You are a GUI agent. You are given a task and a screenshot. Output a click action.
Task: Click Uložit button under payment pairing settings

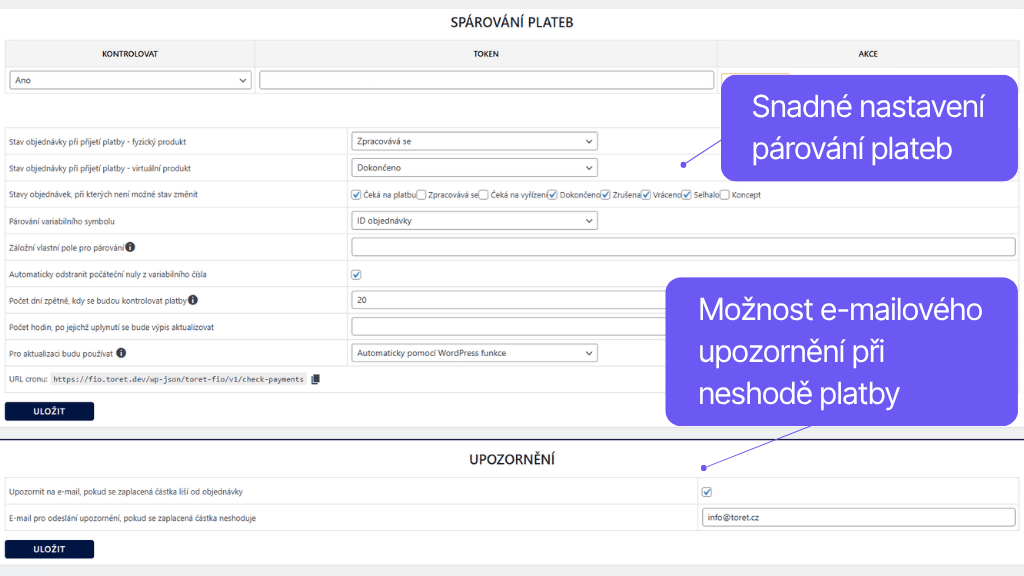coord(50,411)
